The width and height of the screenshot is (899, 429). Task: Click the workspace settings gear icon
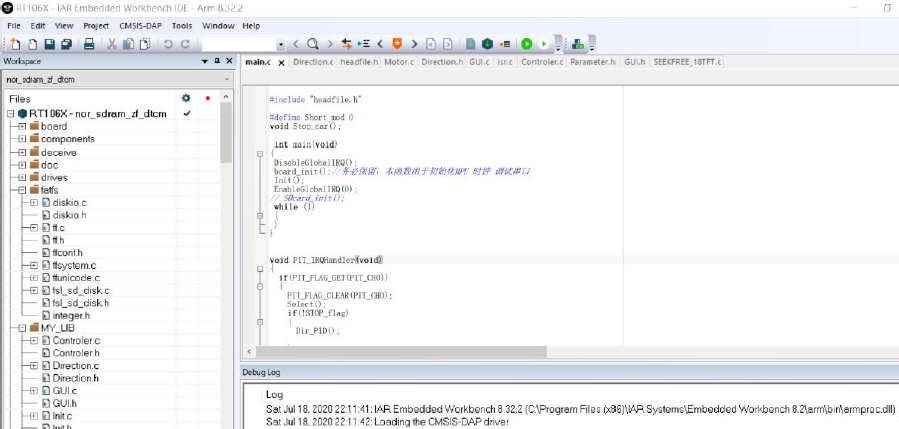coord(186,98)
